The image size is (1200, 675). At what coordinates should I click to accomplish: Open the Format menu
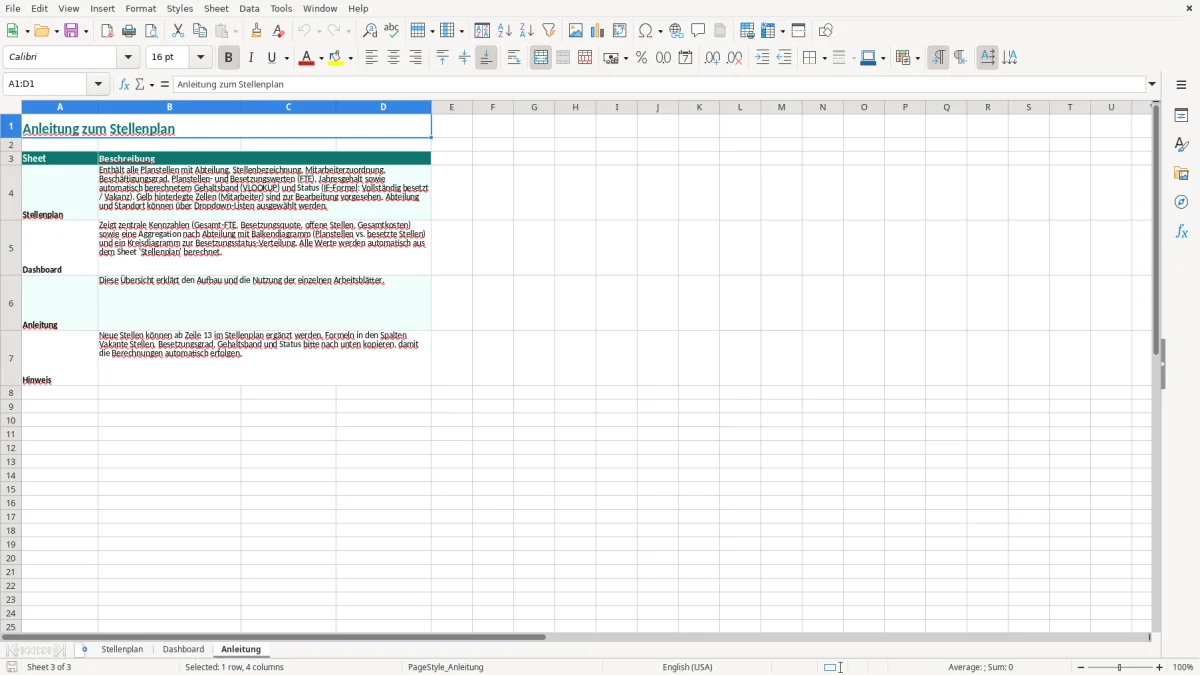coord(141,8)
